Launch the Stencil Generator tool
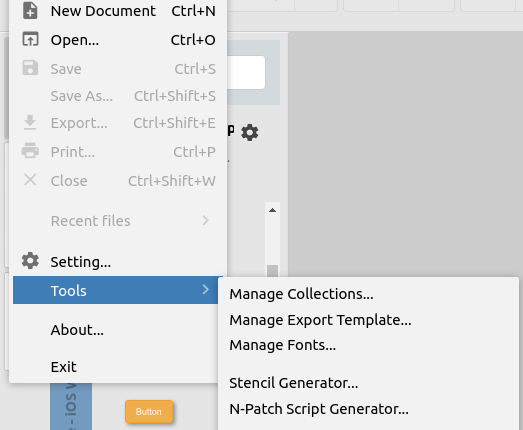This screenshot has height=430, width=523. (294, 383)
